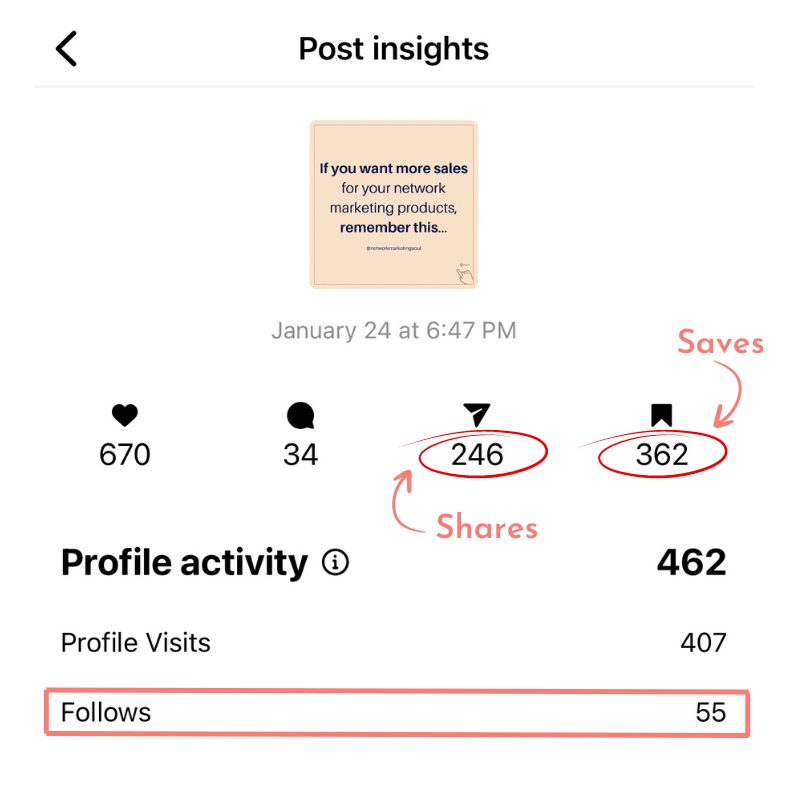Image resolution: width=788 pixels, height=800 pixels.
Task: Tap the bookmark saves icon
Action: pos(661,415)
